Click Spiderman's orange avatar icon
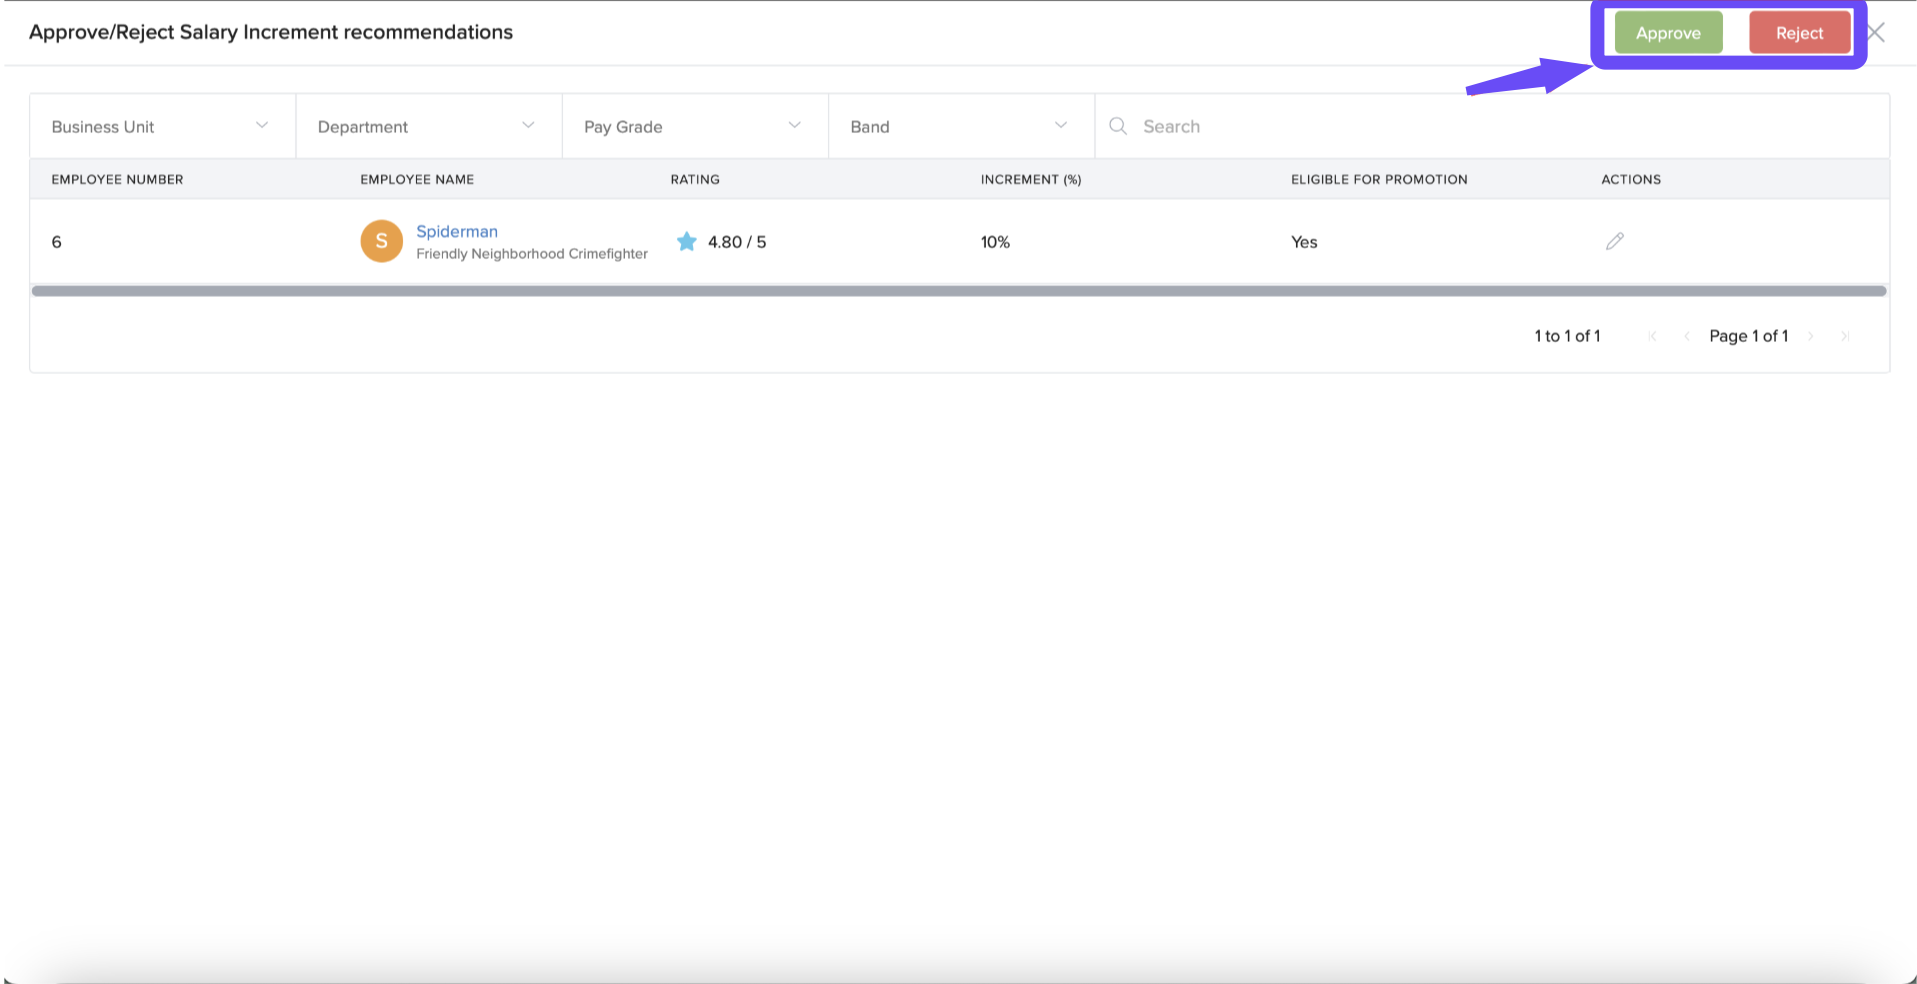Image resolution: width=1917 pixels, height=984 pixels. pyautogui.click(x=381, y=242)
